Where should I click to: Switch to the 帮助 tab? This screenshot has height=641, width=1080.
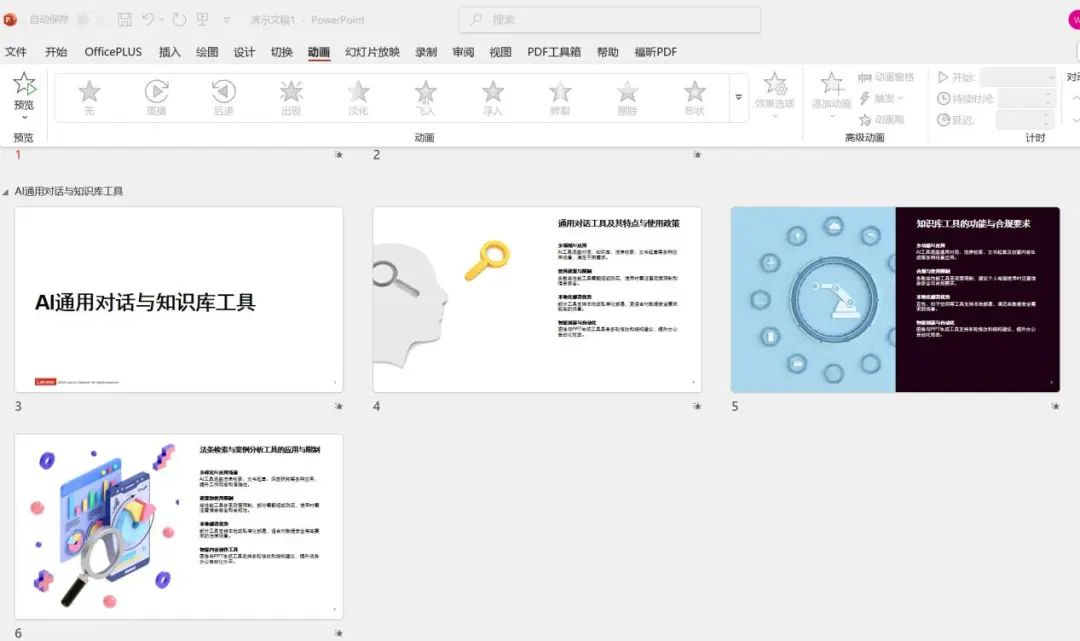[608, 52]
